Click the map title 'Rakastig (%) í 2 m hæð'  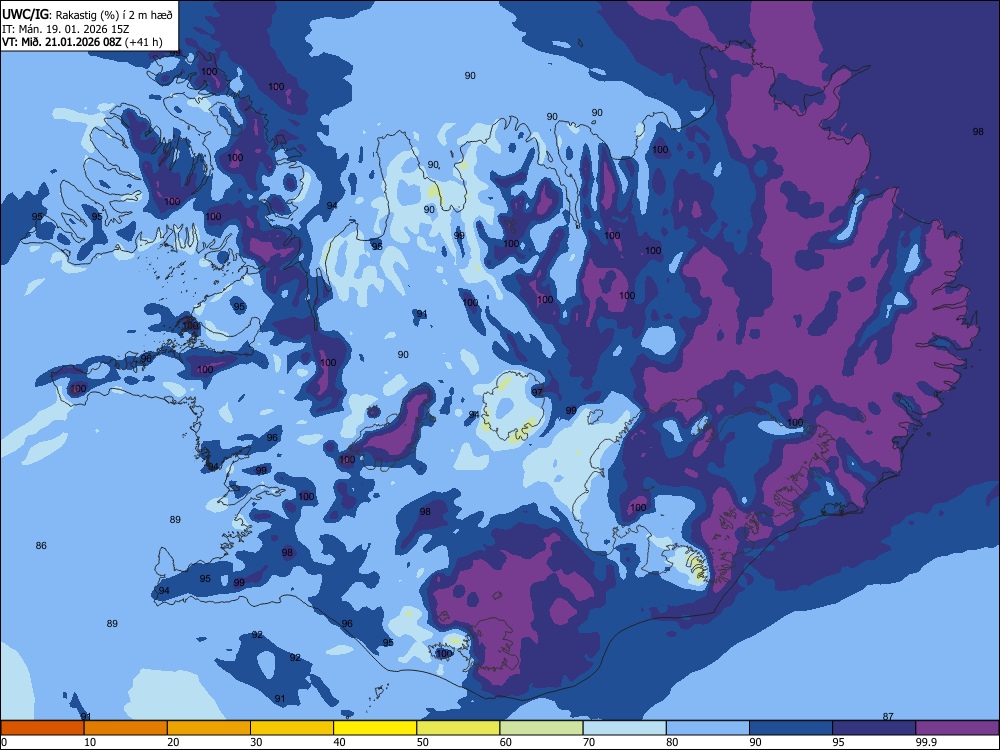[x=115, y=15]
